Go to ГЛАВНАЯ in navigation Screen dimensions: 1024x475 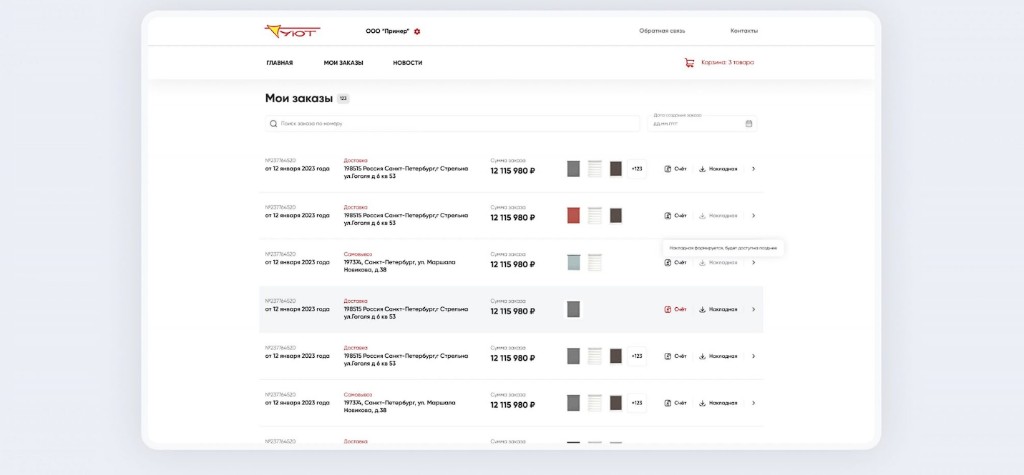click(279, 63)
